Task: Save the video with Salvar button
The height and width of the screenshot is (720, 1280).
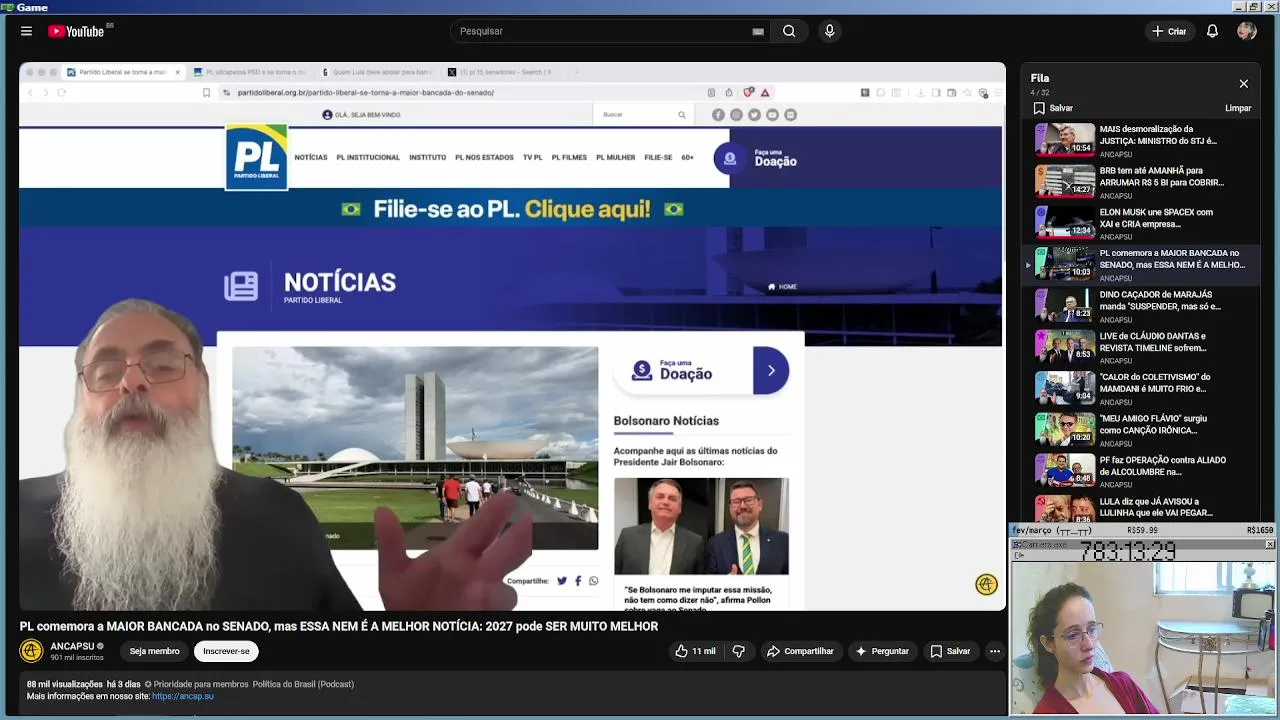Action: tap(950, 651)
